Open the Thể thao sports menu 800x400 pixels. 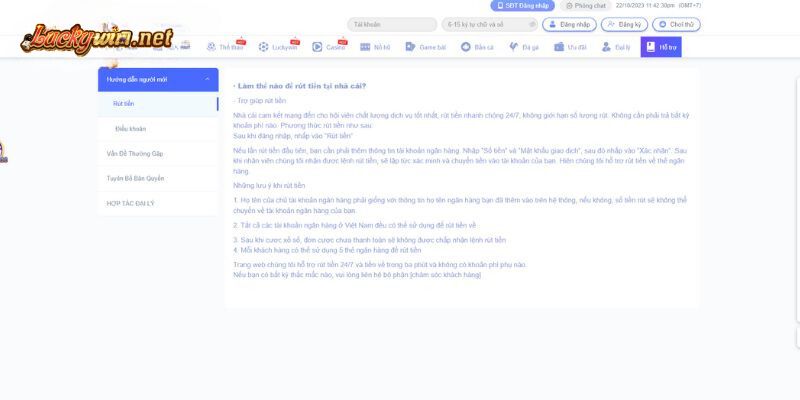226,47
